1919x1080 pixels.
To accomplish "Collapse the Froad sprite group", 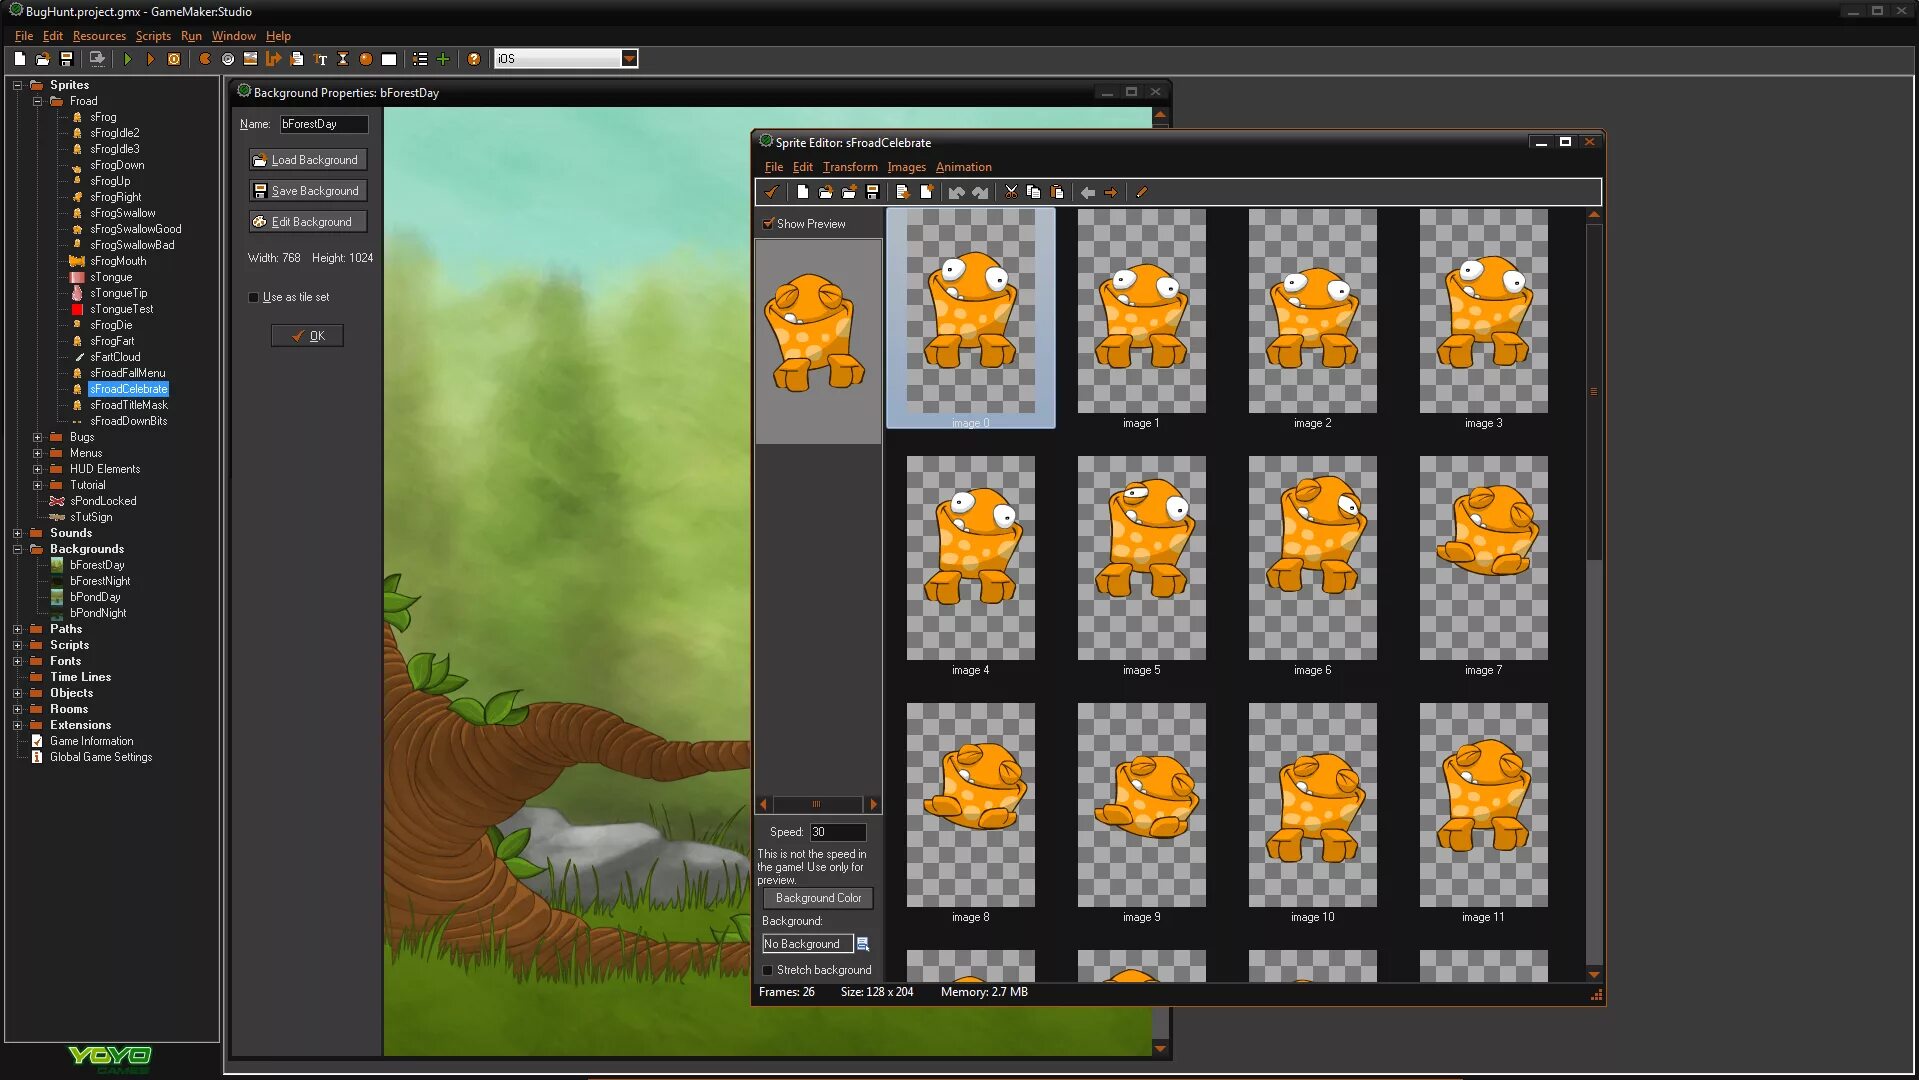I will [37, 101].
